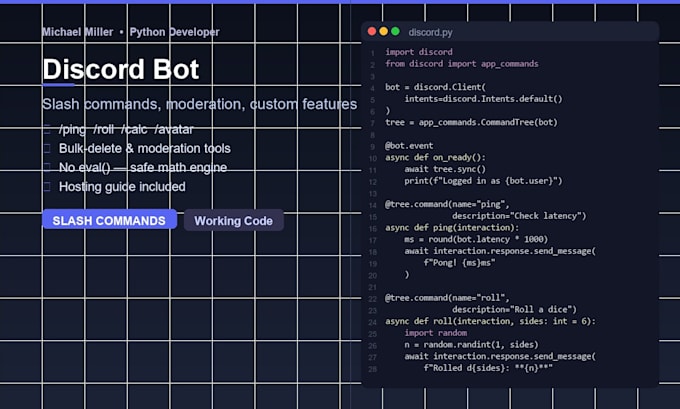
Task: Click the yellow minimize dot of code window
Action: pyautogui.click(x=383, y=32)
